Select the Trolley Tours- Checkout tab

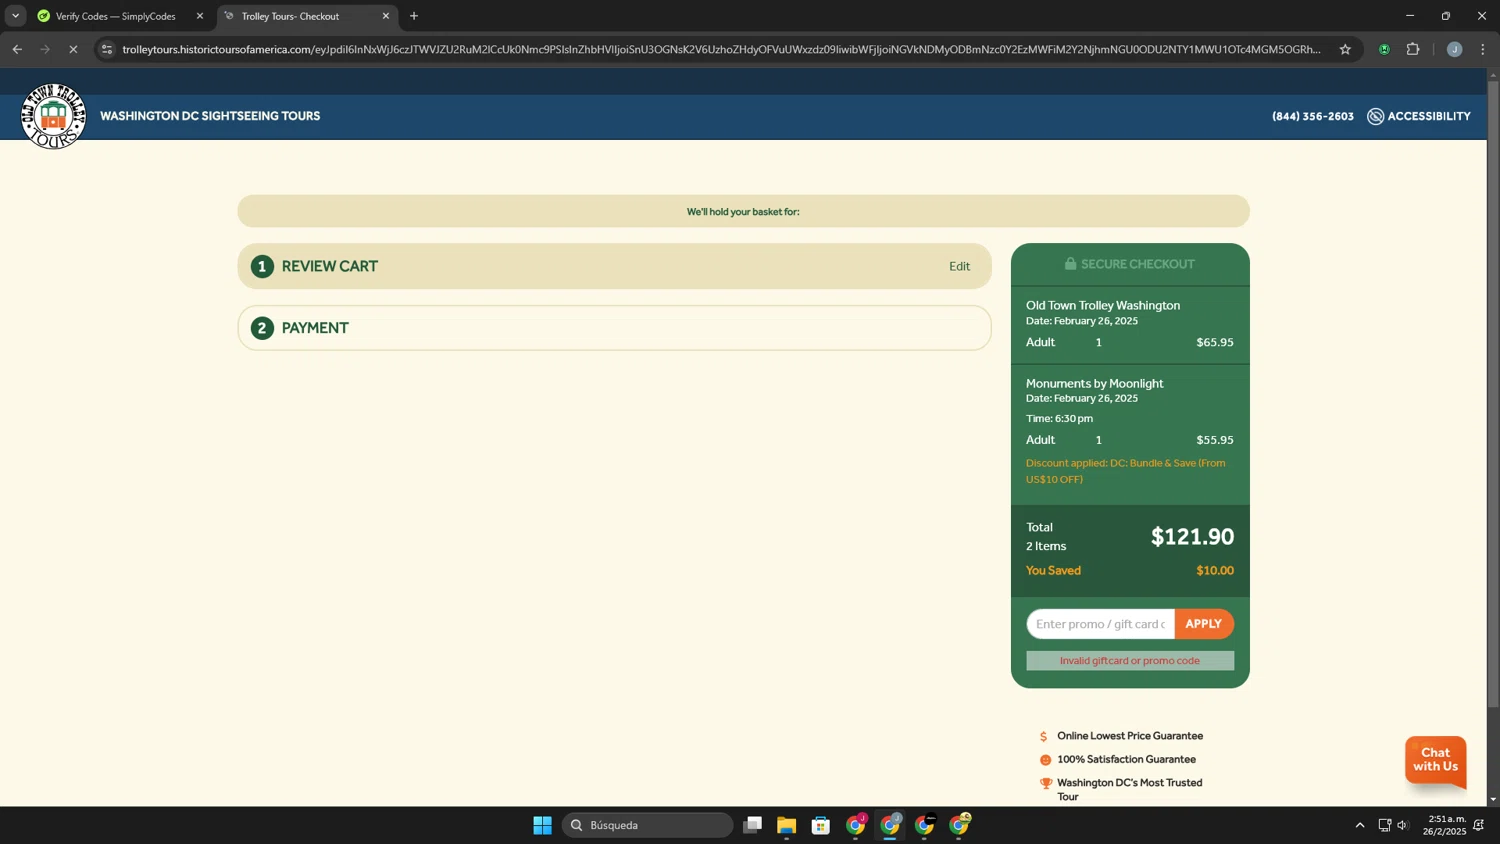(306, 16)
